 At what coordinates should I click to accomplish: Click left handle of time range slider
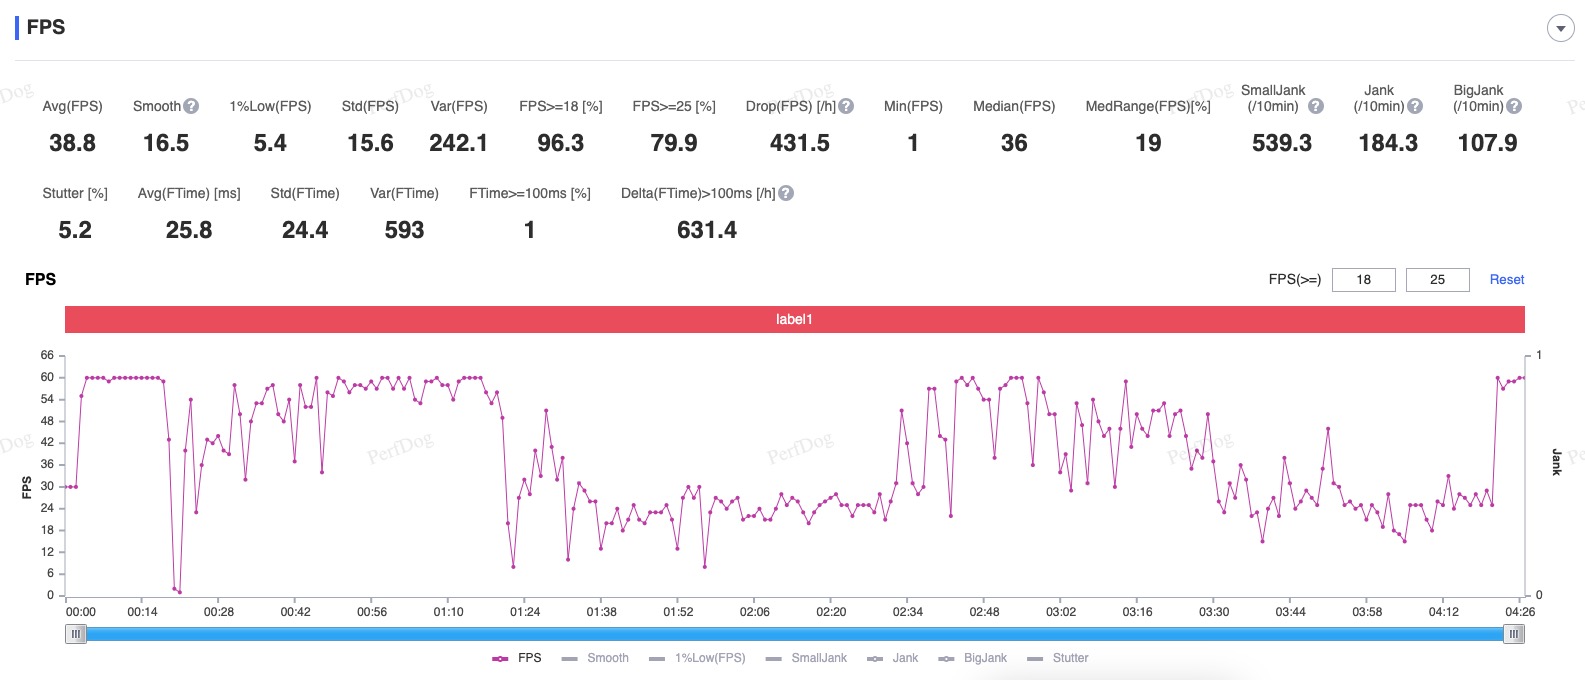pyautogui.click(x=76, y=634)
